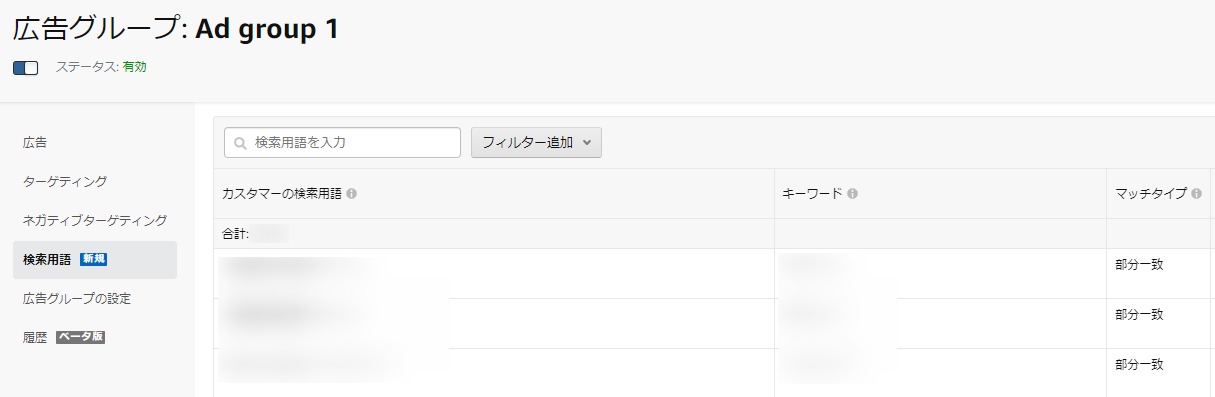Sort by キーワード column header
1215x397 pixels.
[x=812, y=194]
